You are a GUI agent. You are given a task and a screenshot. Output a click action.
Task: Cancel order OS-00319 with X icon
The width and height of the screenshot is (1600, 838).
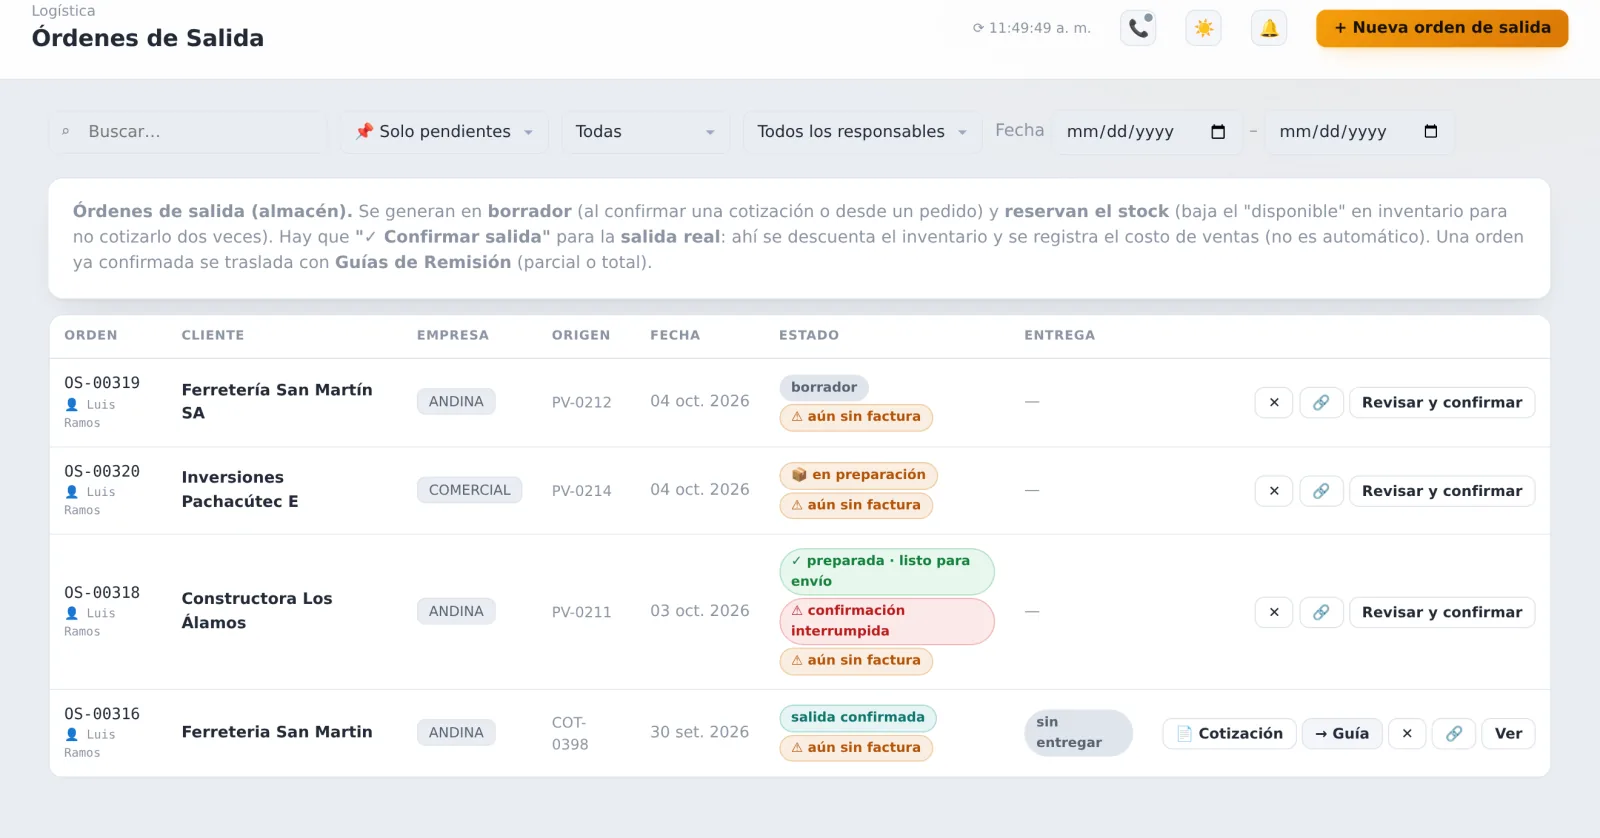1274,402
